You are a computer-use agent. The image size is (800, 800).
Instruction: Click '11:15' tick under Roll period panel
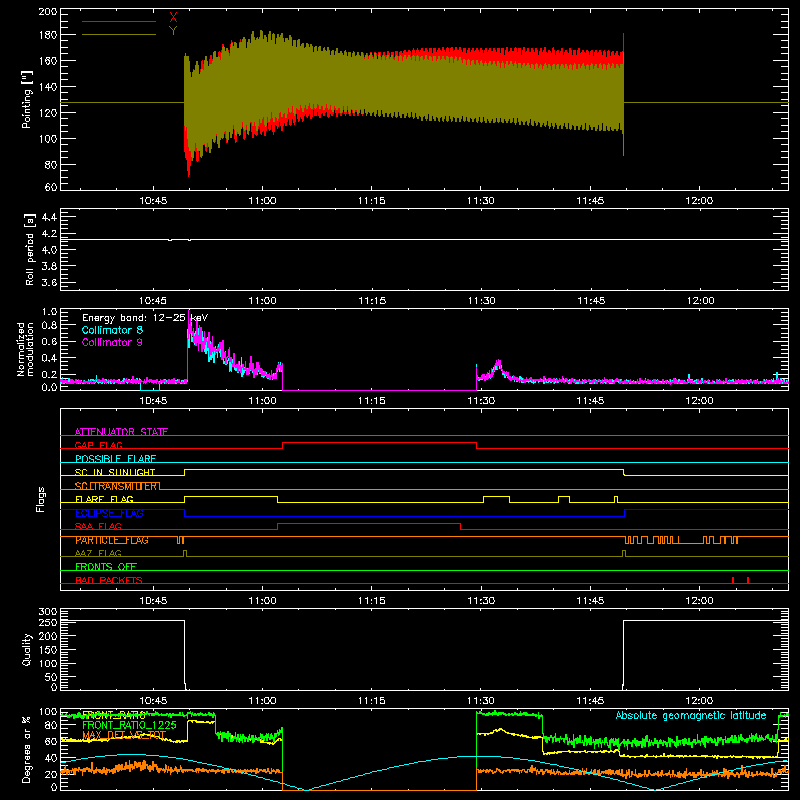tap(372, 301)
